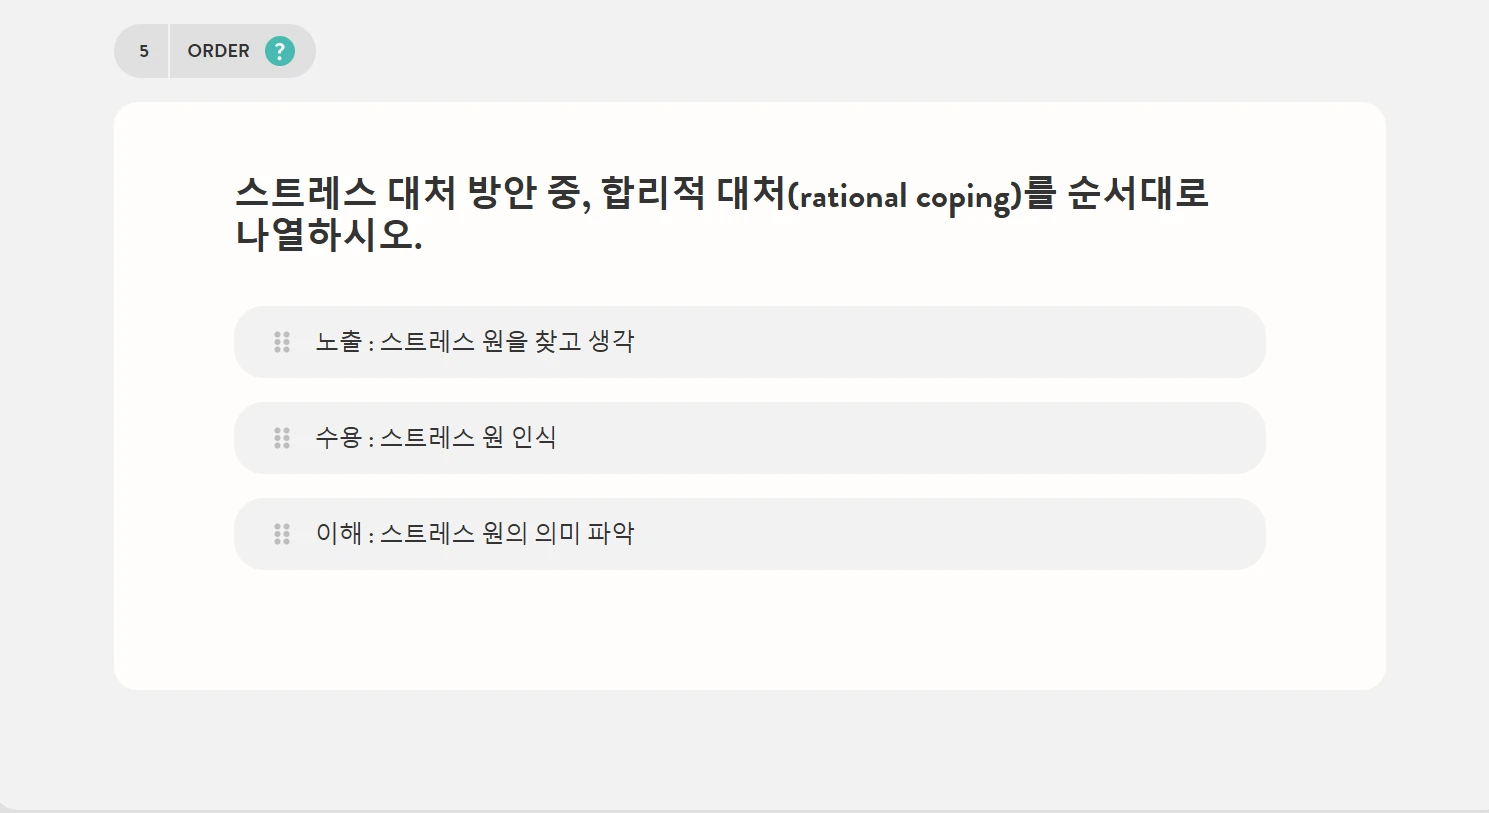Image resolution: width=1489 pixels, height=813 pixels.
Task: Click the (rational coping) text in heading
Action: 905,197
